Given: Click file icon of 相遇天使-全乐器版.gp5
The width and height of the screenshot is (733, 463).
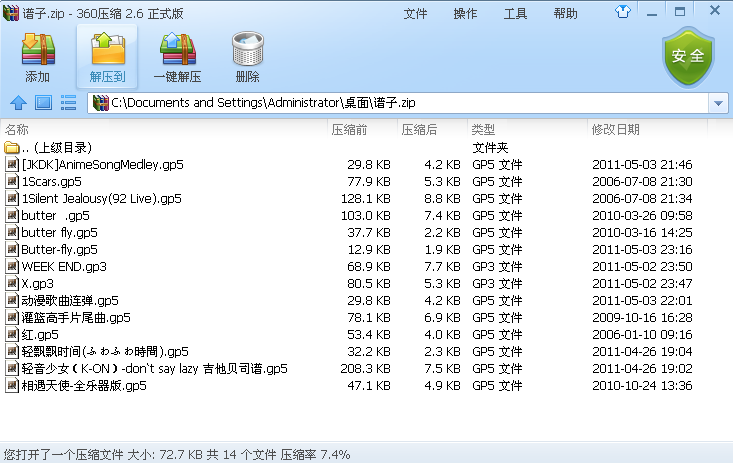Looking at the screenshot, I should (12, 385).
